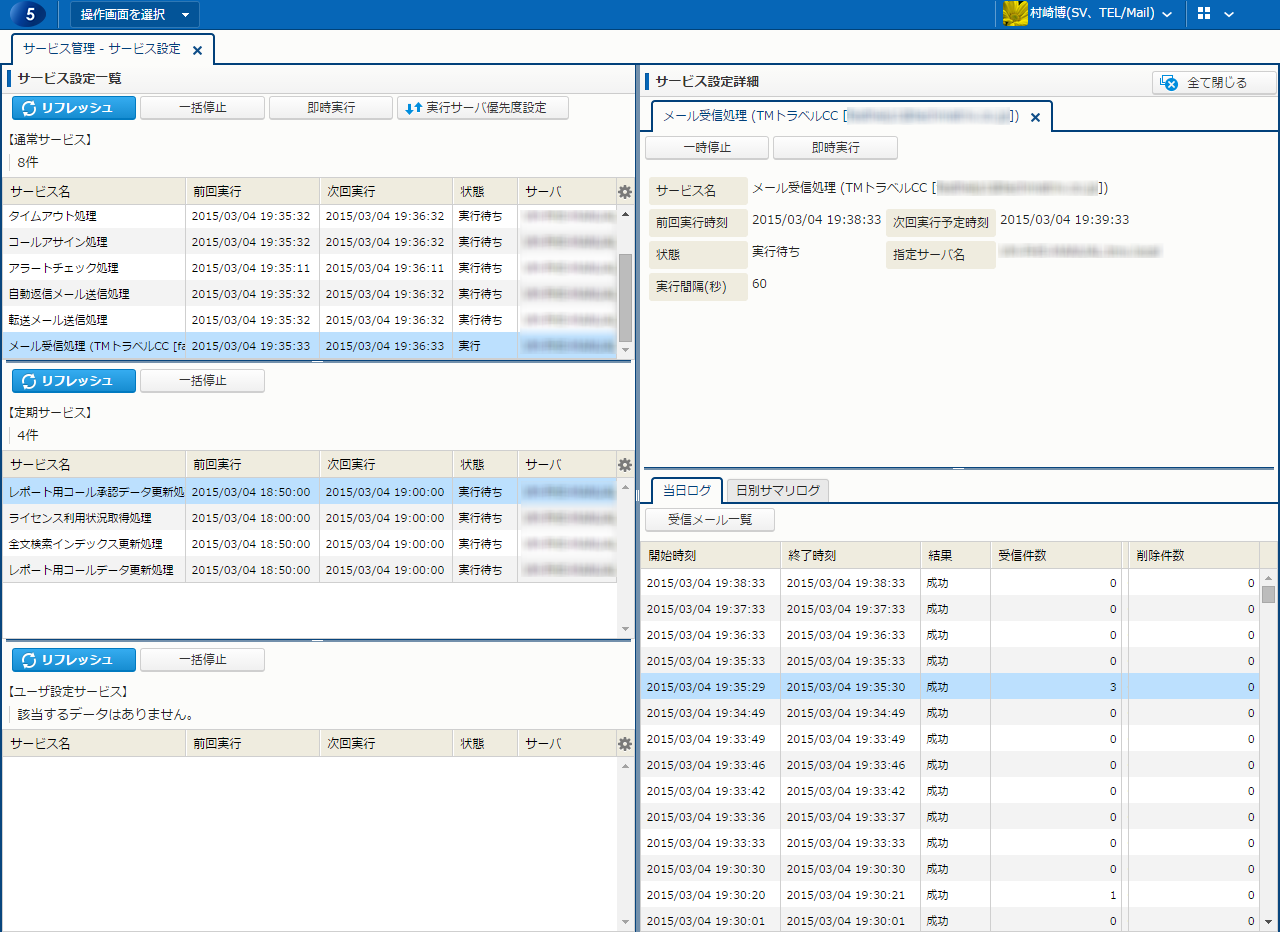Click the log scrollbar down arrow
Screen dimensions: 1280x932
(1269, 921)
